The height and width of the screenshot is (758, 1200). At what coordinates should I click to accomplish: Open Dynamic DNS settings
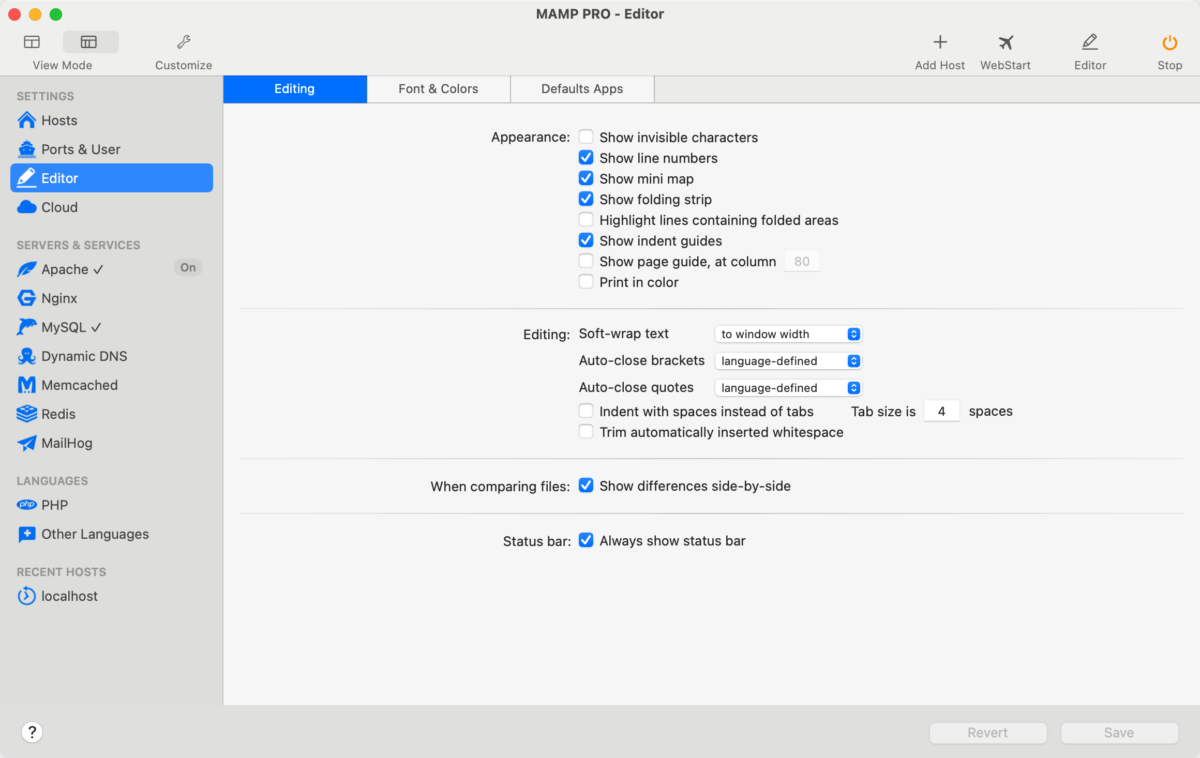[111, 356]
